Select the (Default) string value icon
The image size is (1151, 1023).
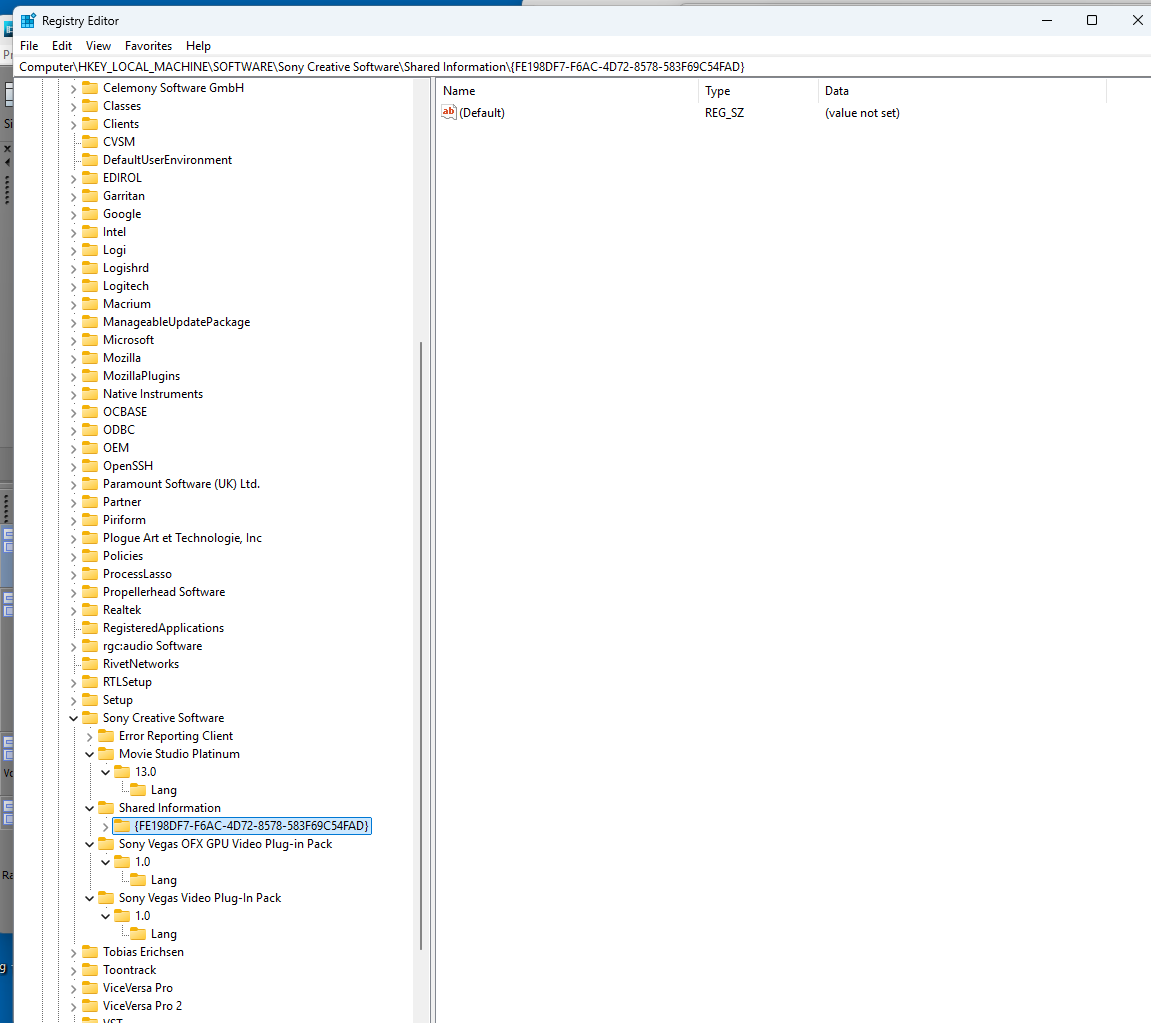(x=449, y=112)
